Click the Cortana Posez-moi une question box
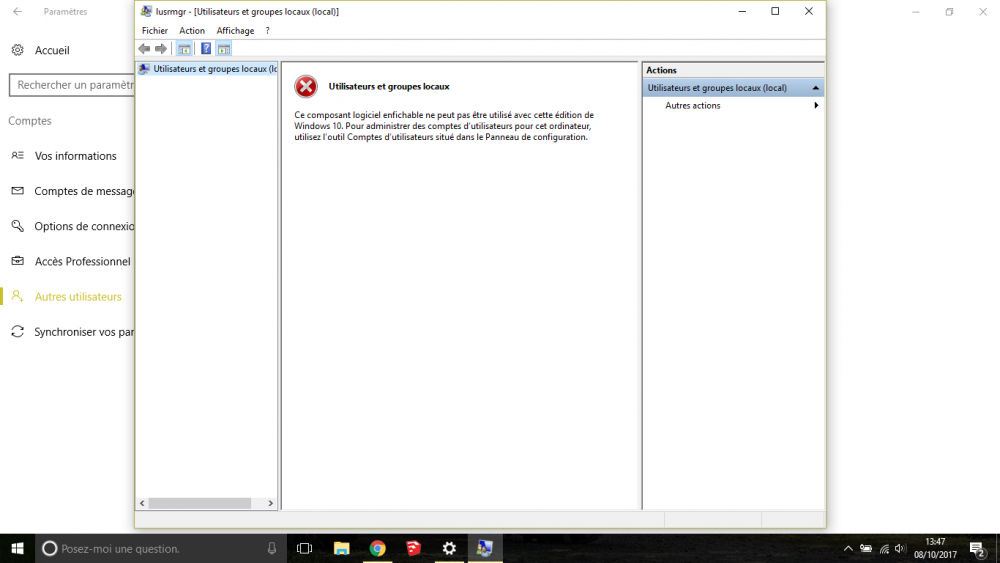 161,548
